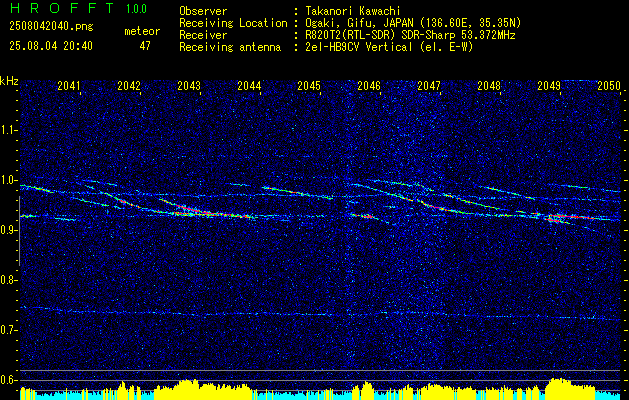Click the 2044 time marker
The image size is (629, 400).
(249, 86)
